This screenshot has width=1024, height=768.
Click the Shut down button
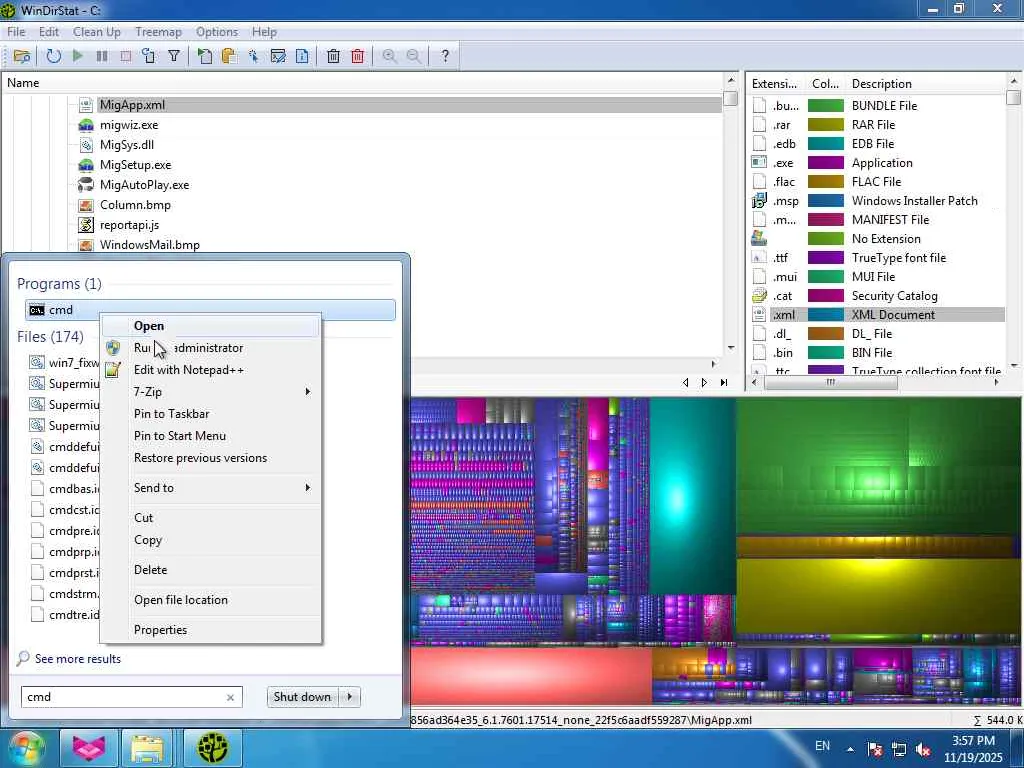coord(302,697)
